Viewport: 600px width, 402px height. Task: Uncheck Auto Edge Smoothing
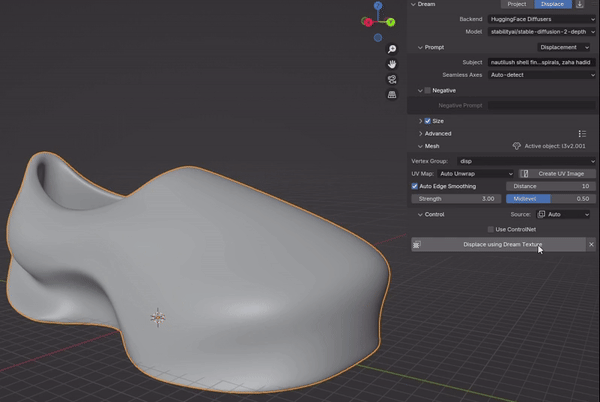416,186
